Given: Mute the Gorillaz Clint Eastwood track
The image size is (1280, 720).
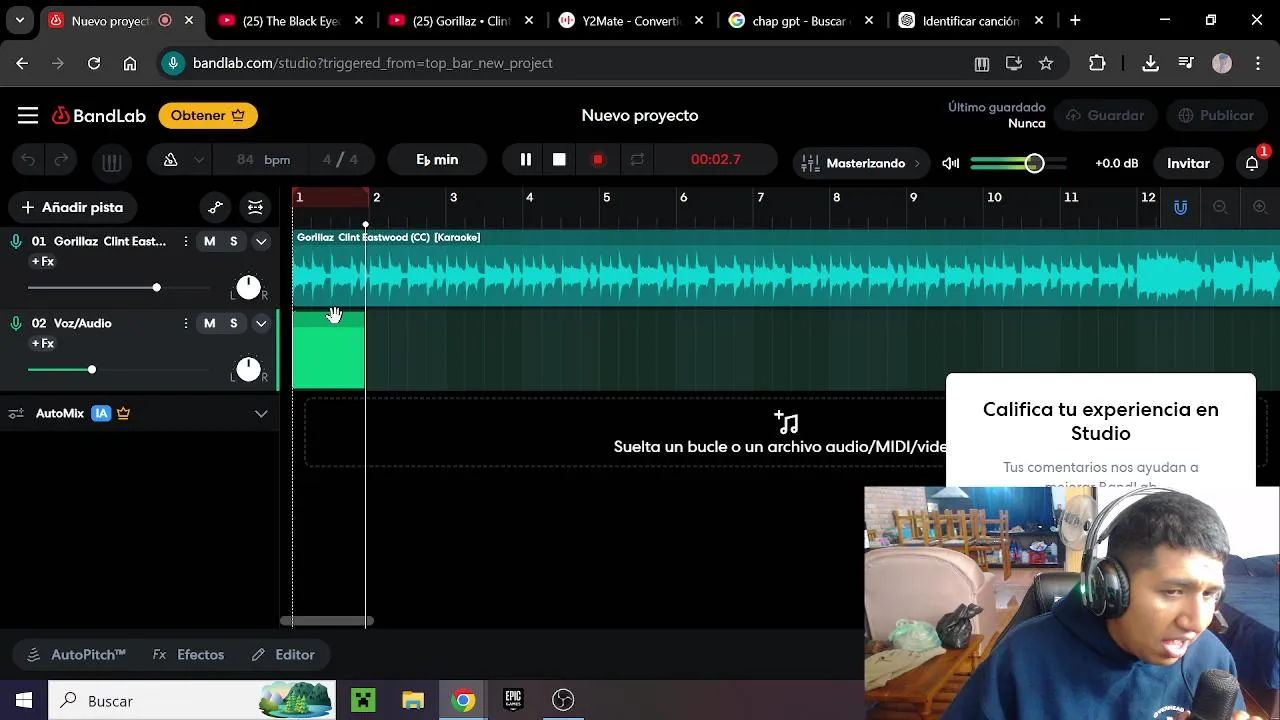Looking at the screenshot, I should point(209,241).
